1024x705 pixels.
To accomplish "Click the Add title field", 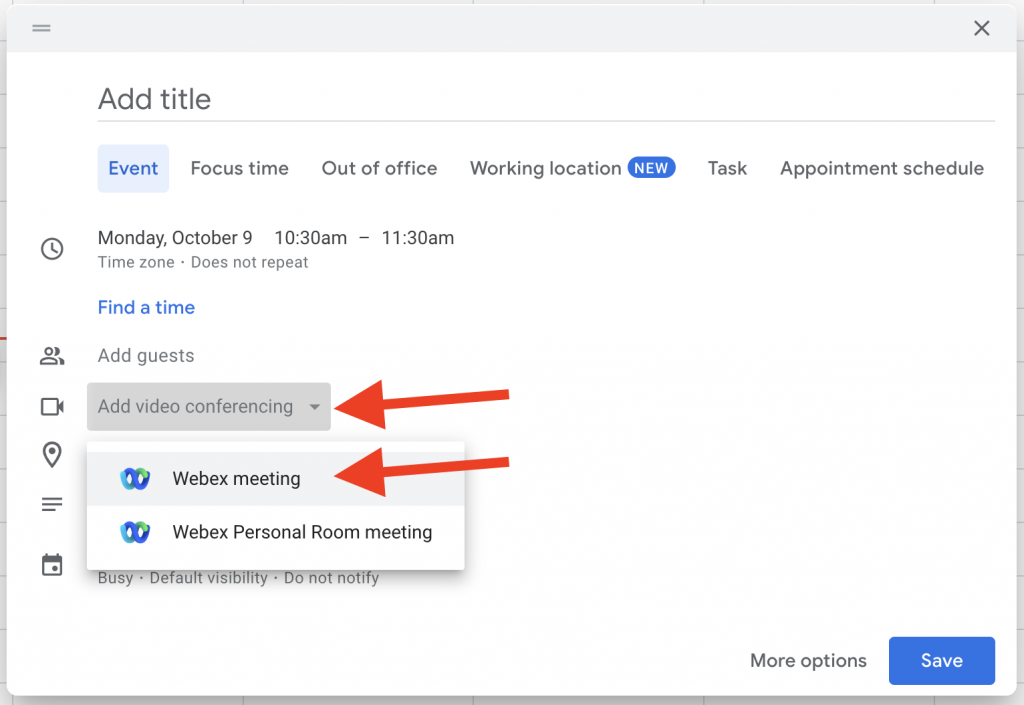I will click(547, 99).
